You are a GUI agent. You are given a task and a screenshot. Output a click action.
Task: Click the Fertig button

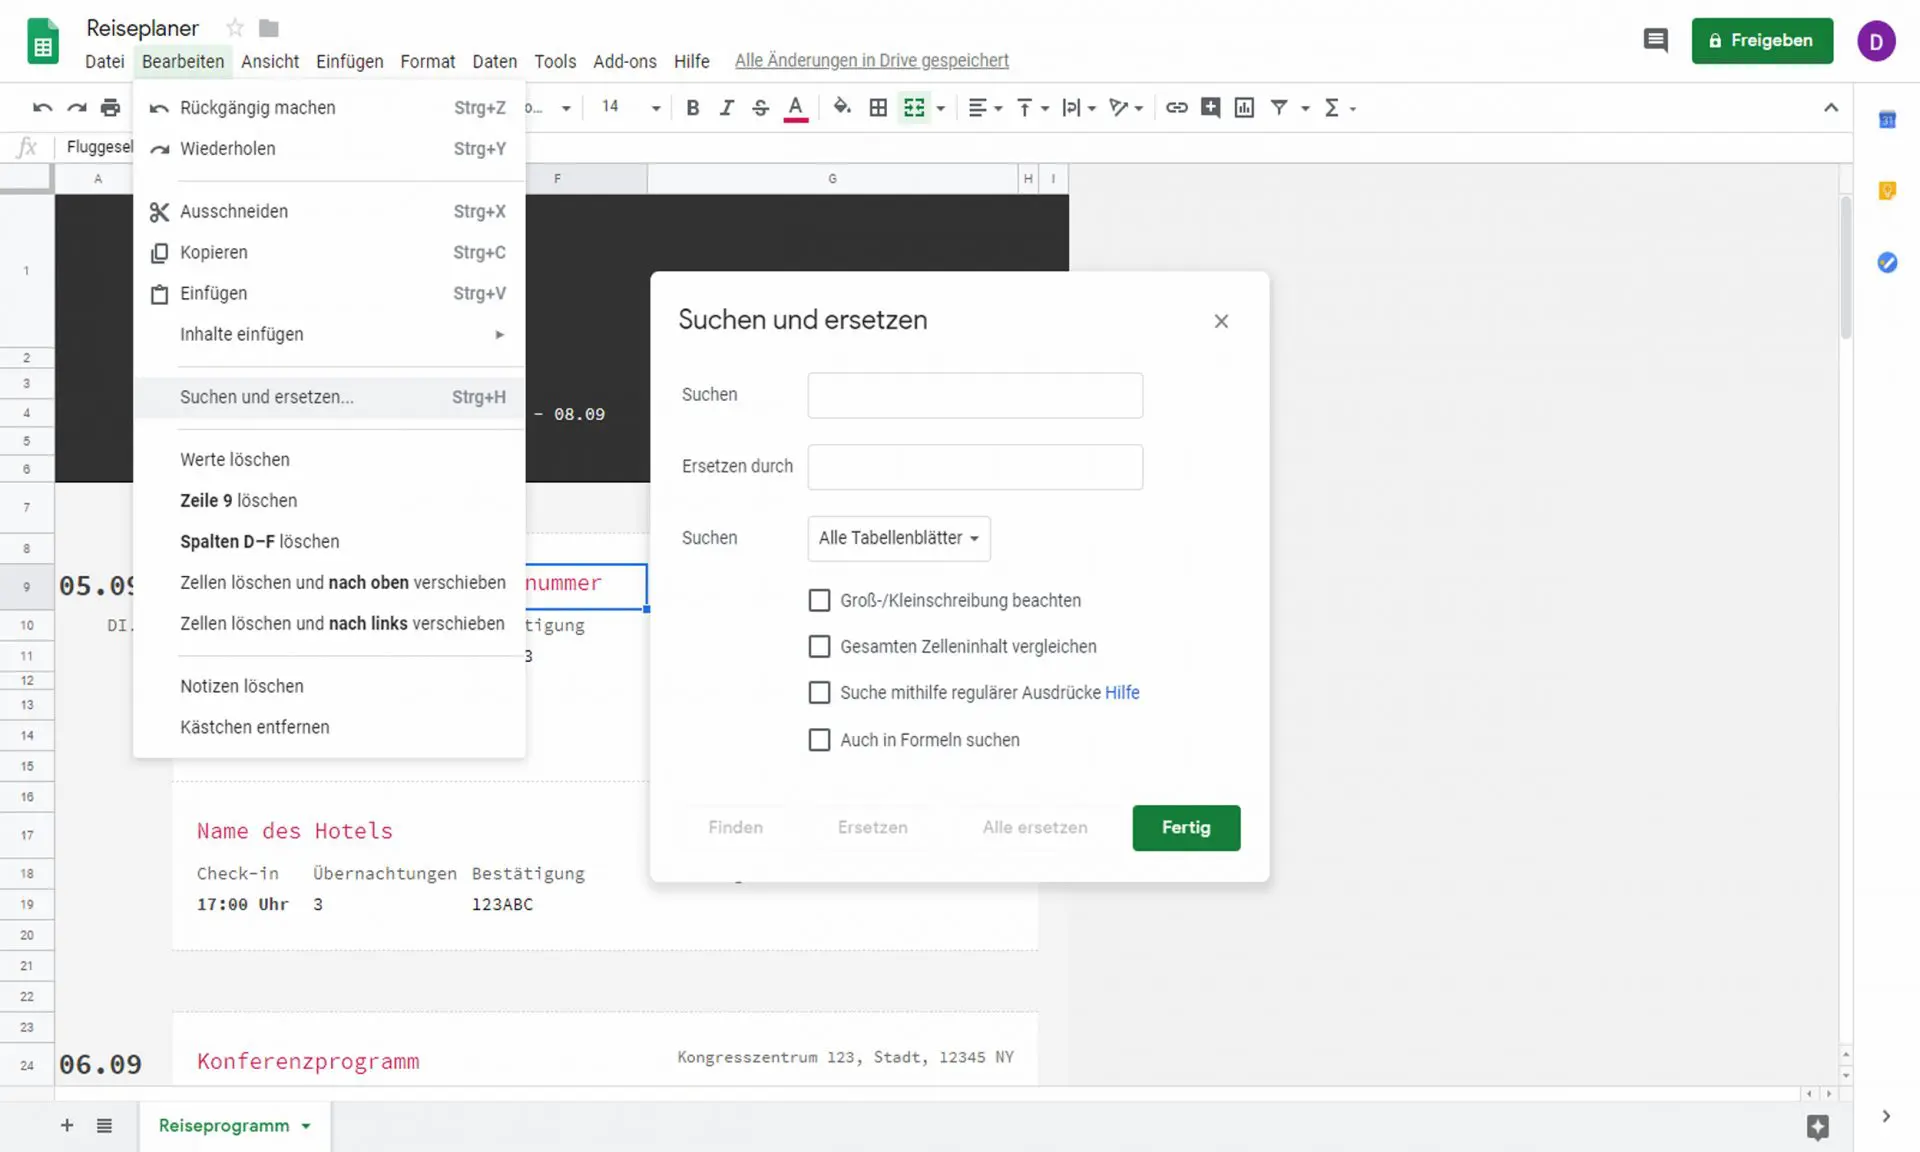point(1186,828)
